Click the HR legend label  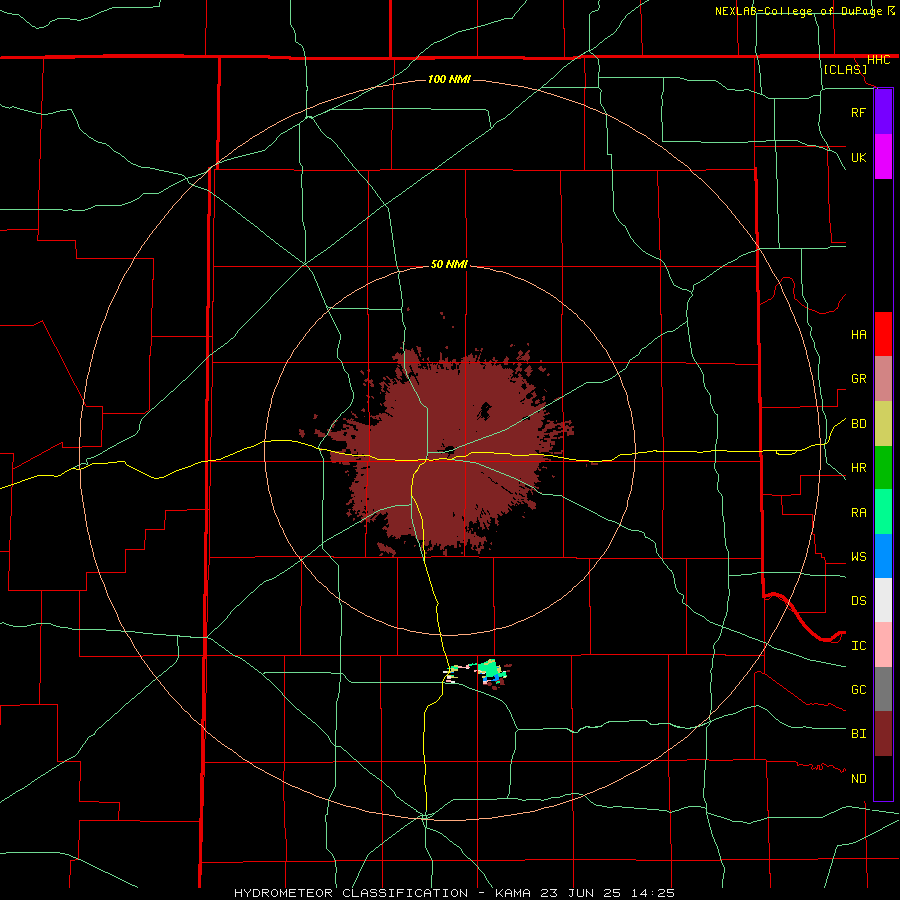(x=858, y=468)
